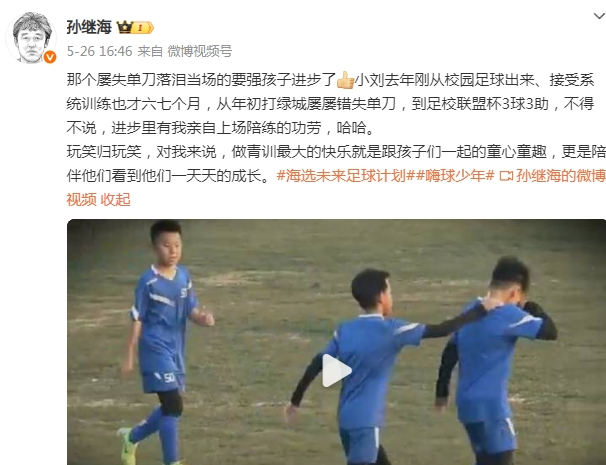Open the 孙继海 profile avatar
Screen dimensions: 606x465
[32, 37]
